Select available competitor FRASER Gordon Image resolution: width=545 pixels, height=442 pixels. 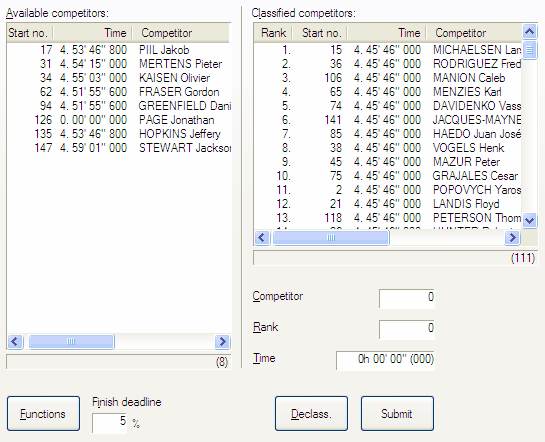click(118, 92)
